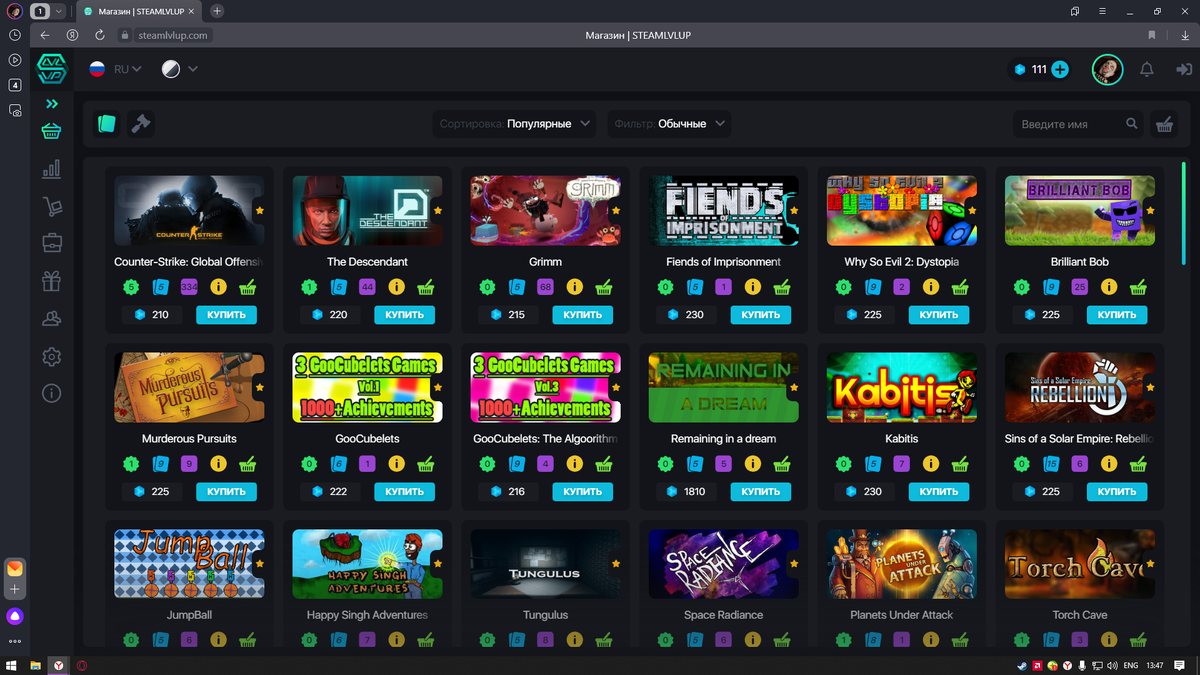Image resolution: width=1200 pixels, height=675 pixels.
Task: Star the Why So Evil 2: Dystopia card
Action: [x=972, y=211]
